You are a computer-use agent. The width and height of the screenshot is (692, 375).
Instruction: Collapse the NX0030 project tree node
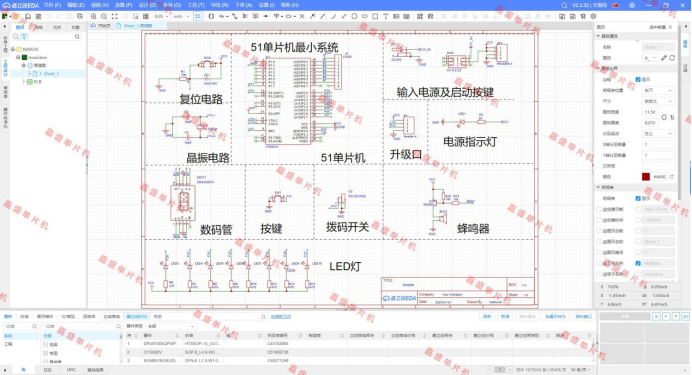[13, 49]
